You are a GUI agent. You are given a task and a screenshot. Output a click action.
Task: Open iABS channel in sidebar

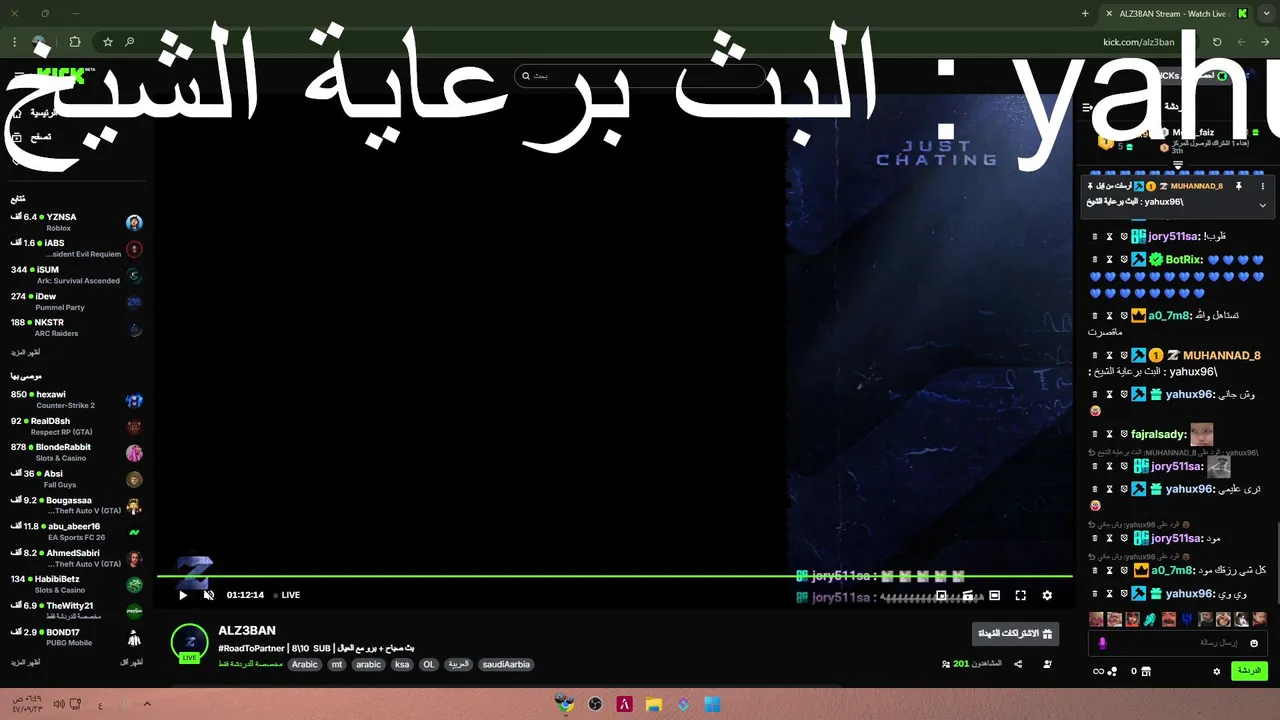coord(76,248)
